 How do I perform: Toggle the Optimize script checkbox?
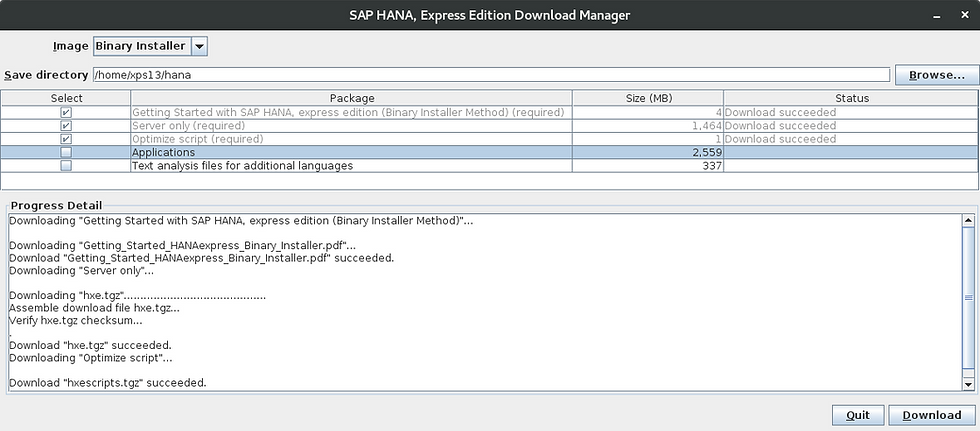coord(66,139)
